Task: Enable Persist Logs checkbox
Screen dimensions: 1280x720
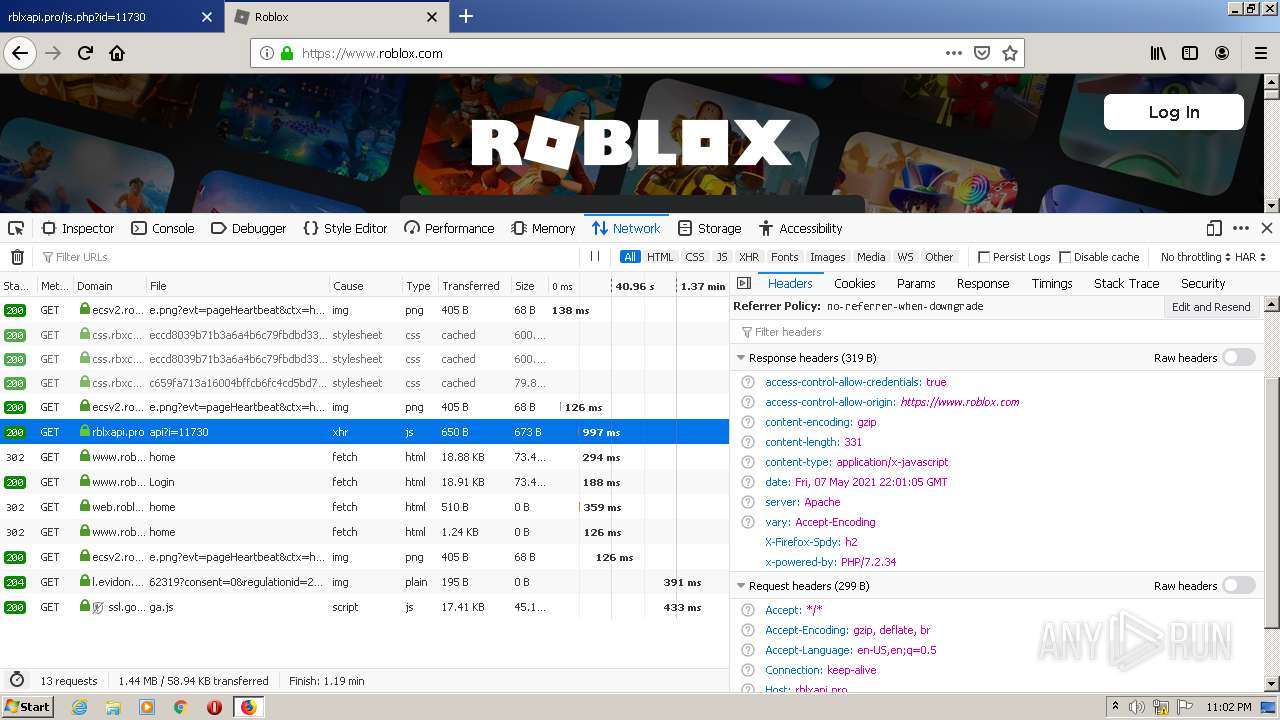Action: tap(984, 257)
